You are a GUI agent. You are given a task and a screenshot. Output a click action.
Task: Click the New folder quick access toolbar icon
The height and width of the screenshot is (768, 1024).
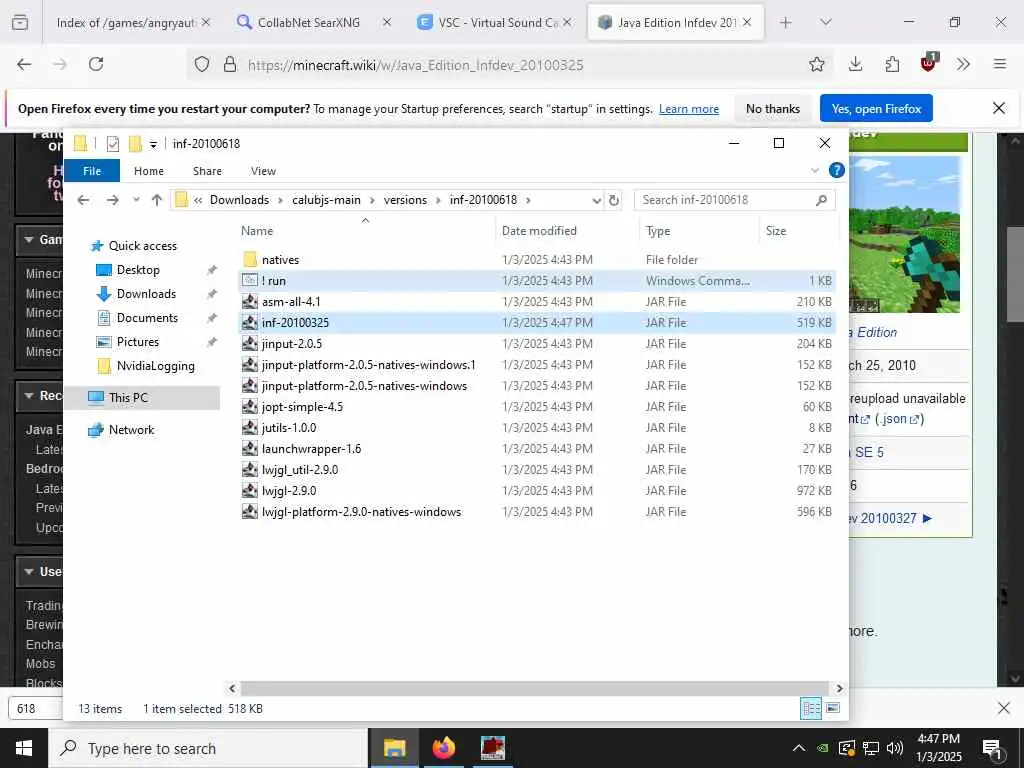point(135,143)
